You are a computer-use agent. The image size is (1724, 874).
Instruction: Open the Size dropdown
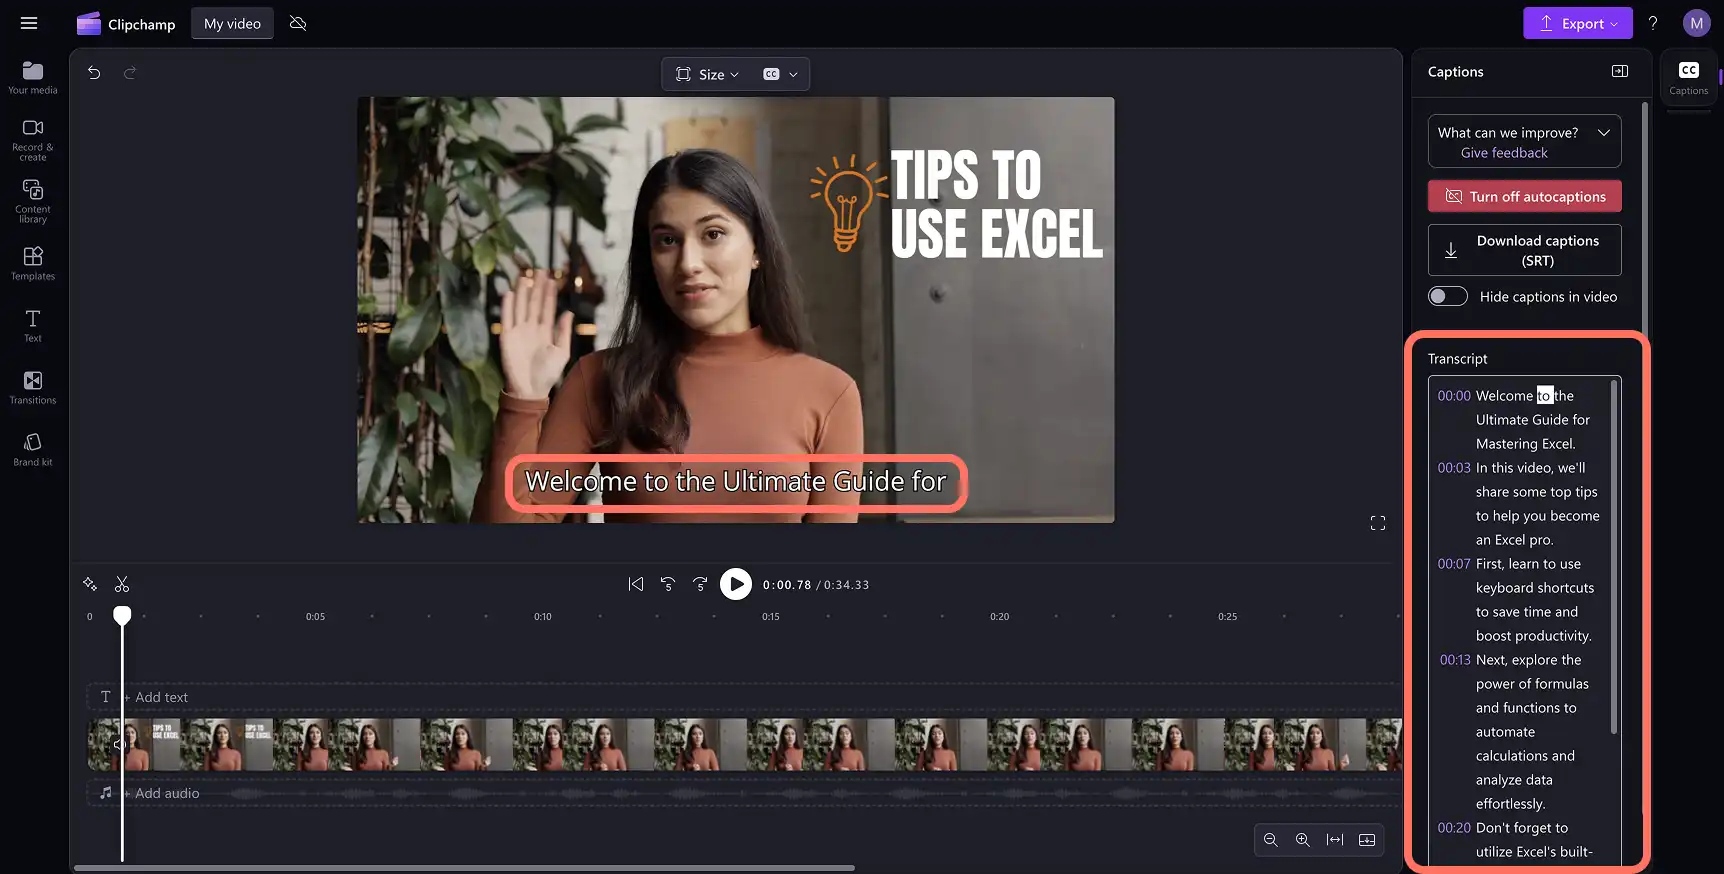tap(707, 74)
